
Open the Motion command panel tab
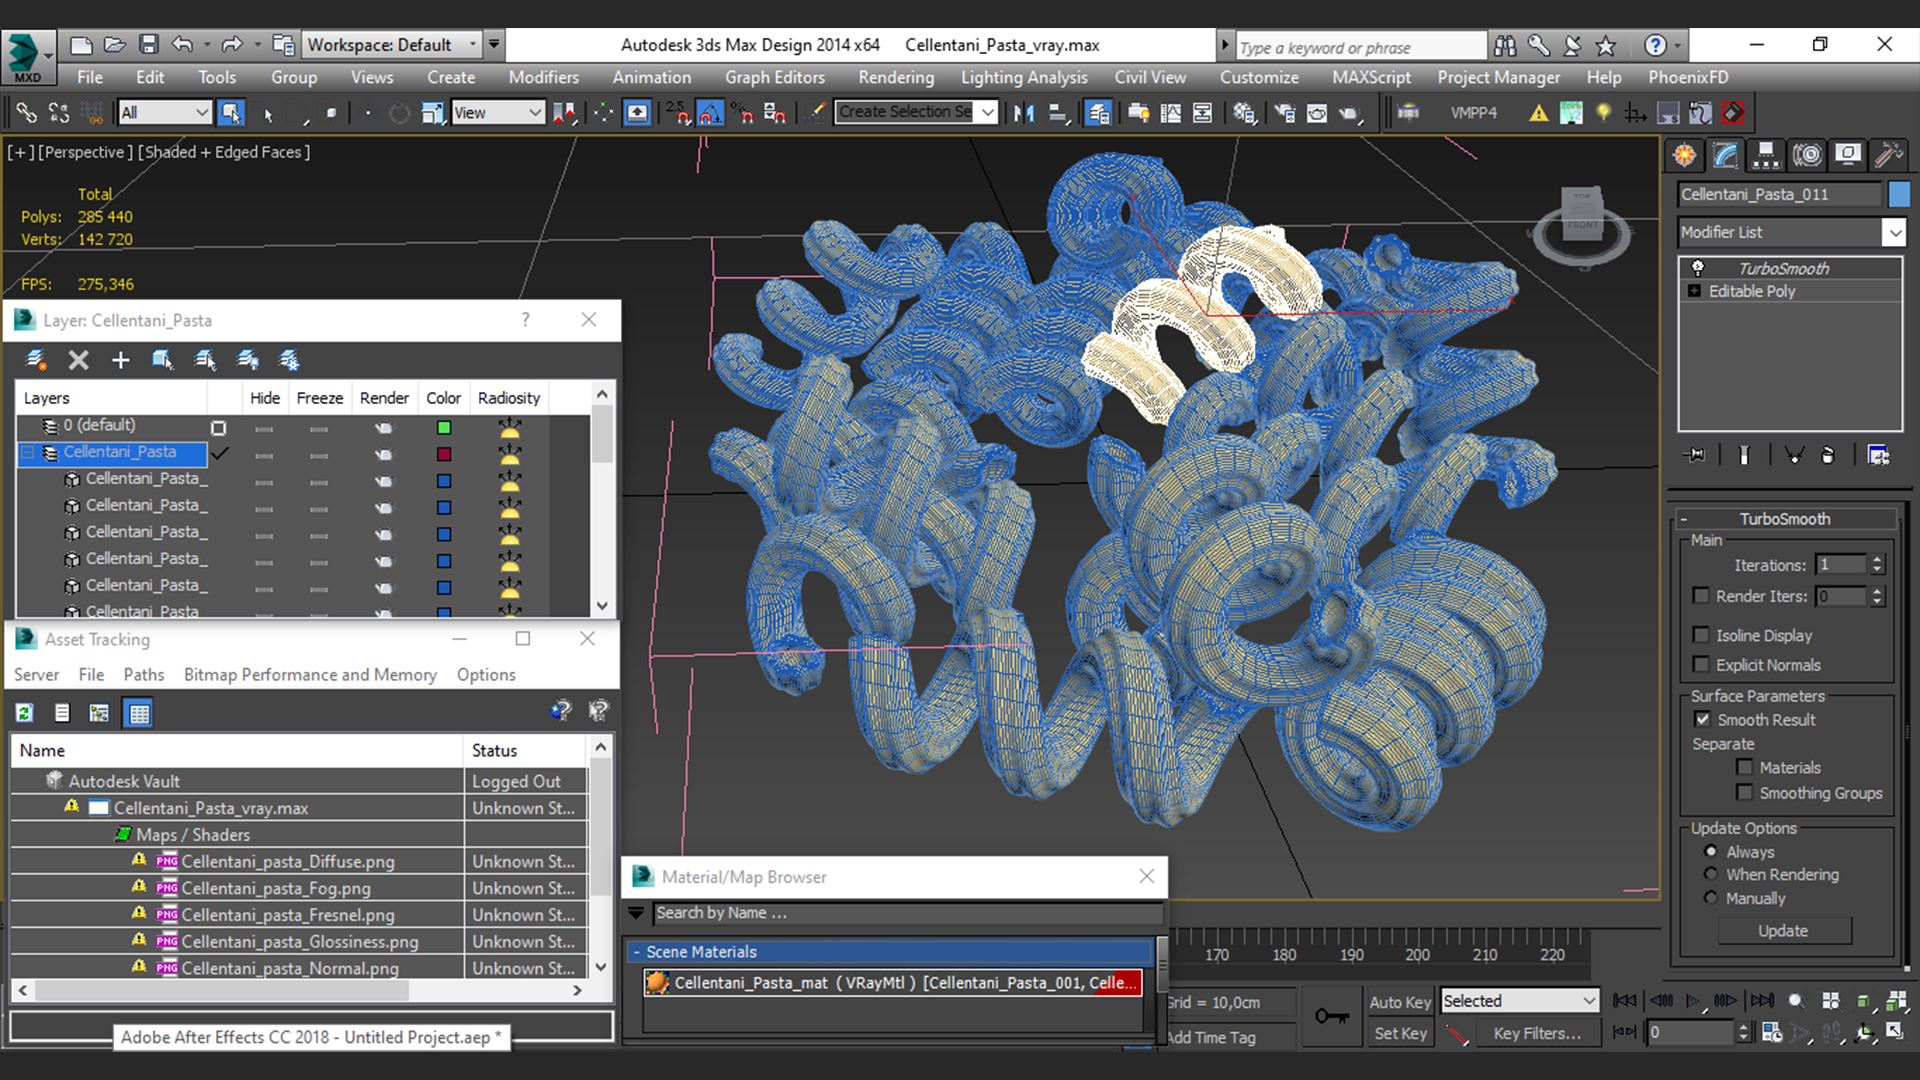coord(1807,155)
